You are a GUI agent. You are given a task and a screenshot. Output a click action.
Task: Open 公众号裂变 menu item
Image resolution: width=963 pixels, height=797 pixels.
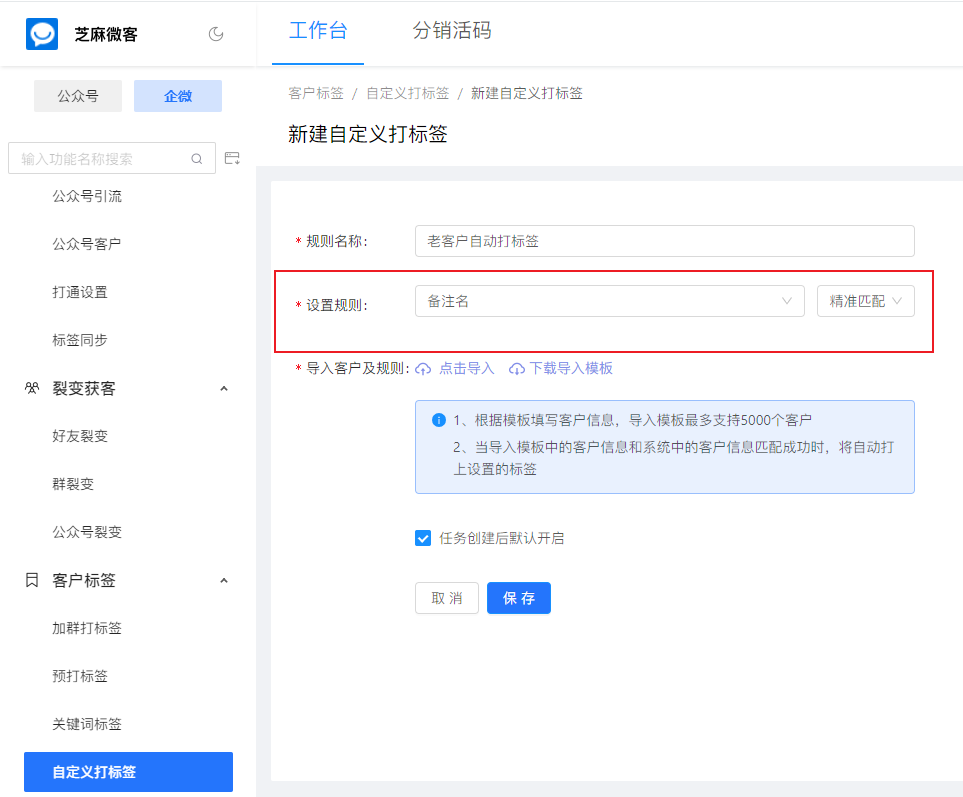coord(87,532)
